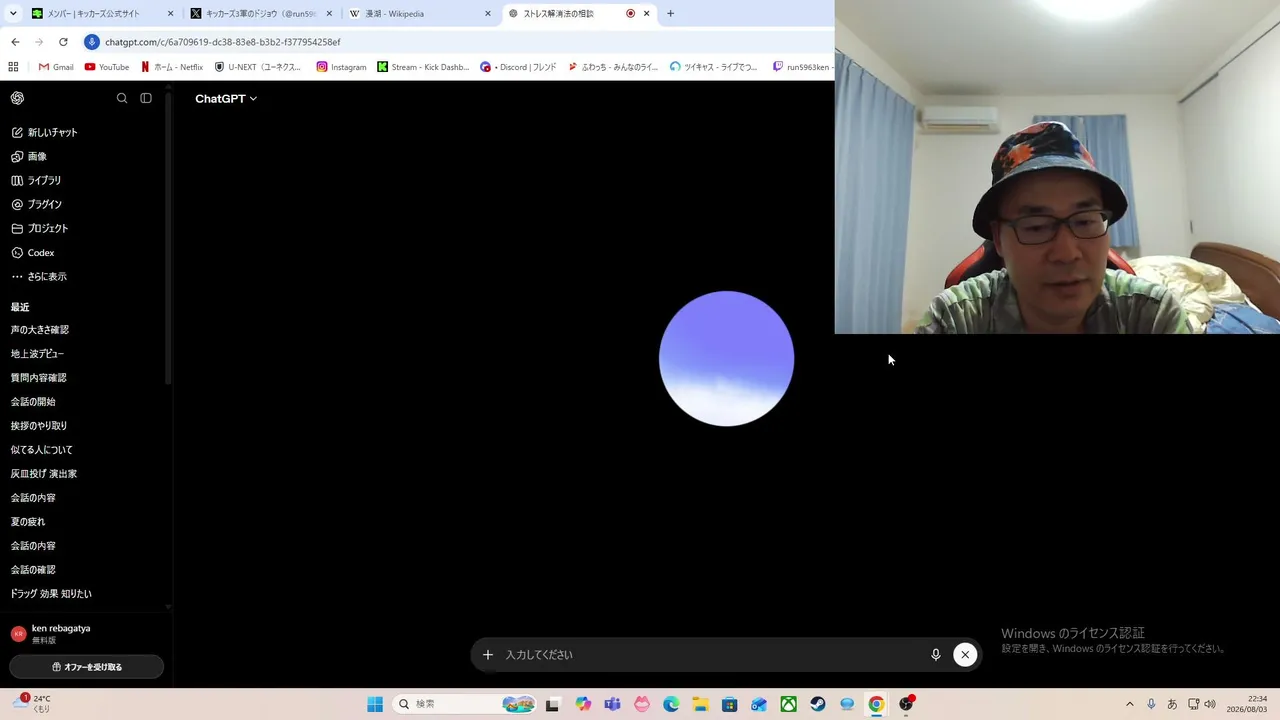Viewport: 1280px width, 720px height.
Task: Click the microphone permission icon in address bar
Action: (92, 42)
